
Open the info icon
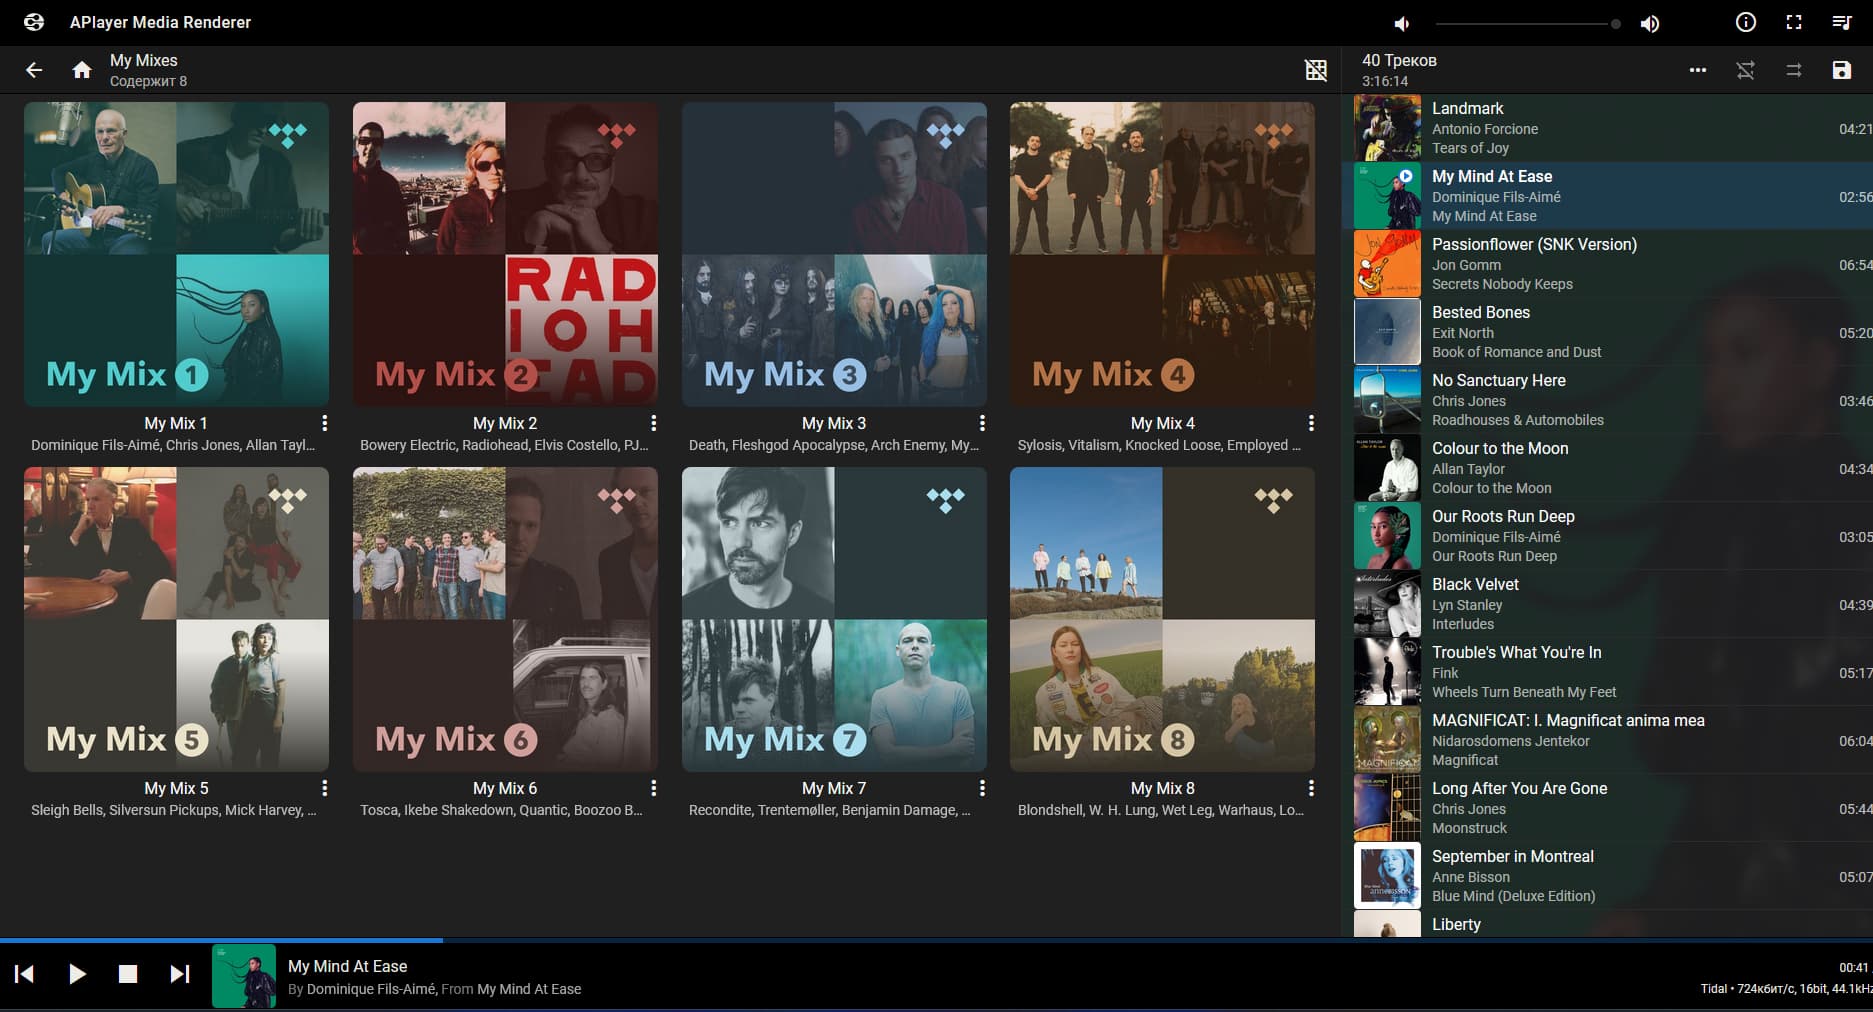click(1746, 22)
